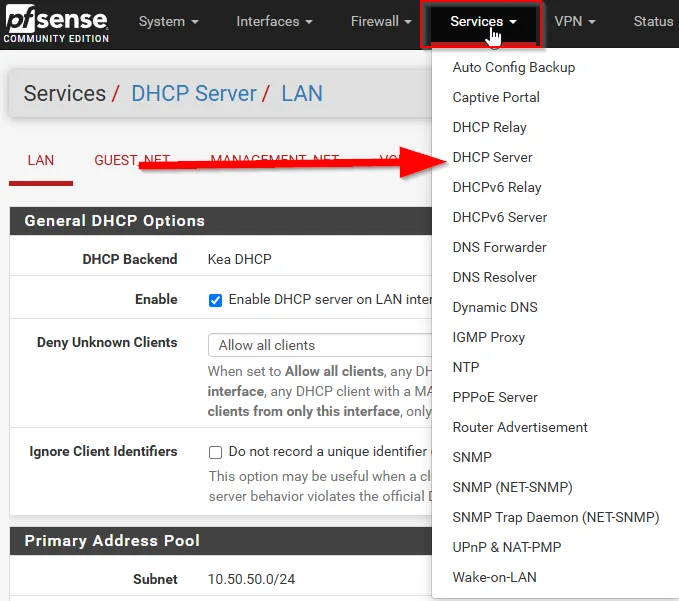
Task: Click the DHCP Server breadcrumb link
Action: click(x=194, y=94)
